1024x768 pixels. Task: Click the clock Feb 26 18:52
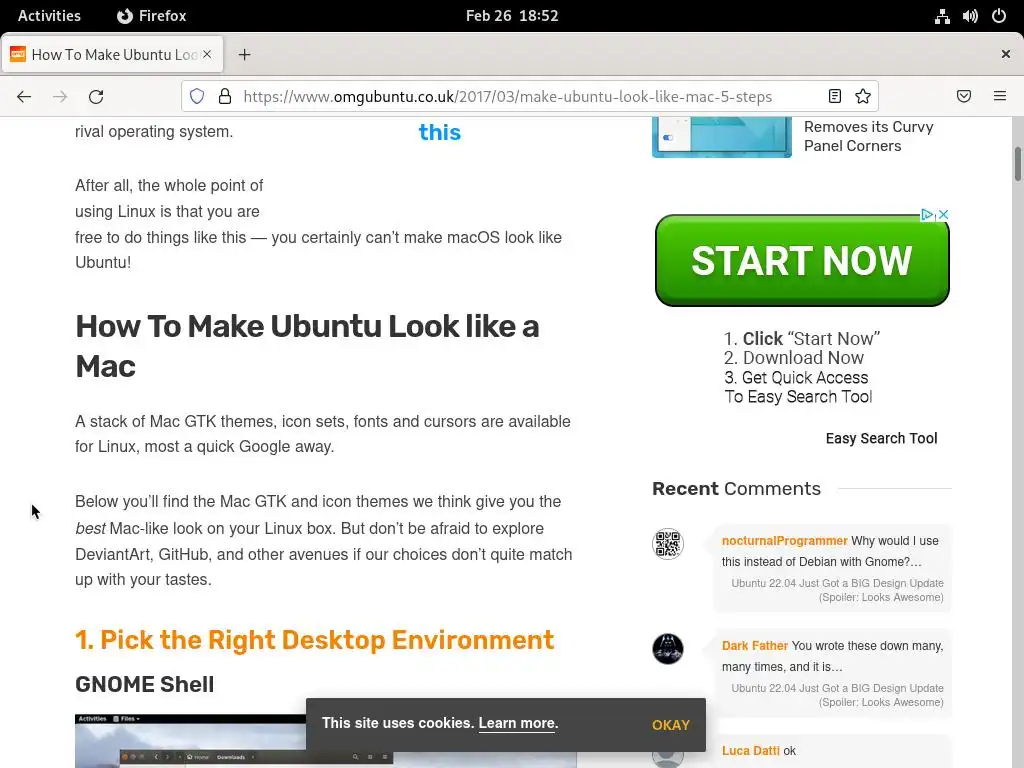tap(512, 16)
